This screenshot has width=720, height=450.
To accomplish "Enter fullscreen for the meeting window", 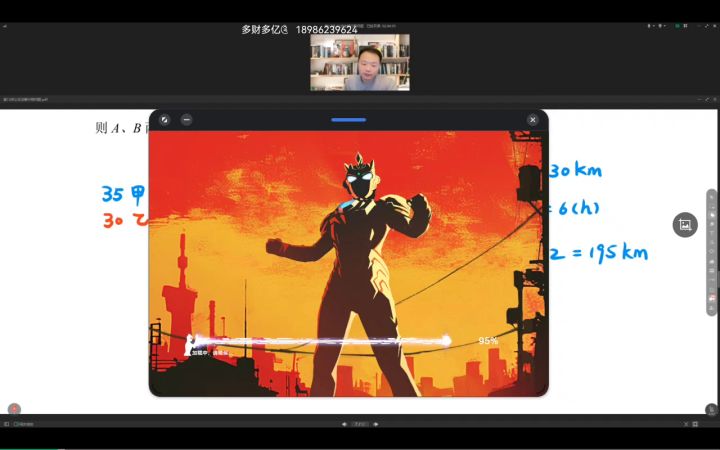I will point(706,26).
